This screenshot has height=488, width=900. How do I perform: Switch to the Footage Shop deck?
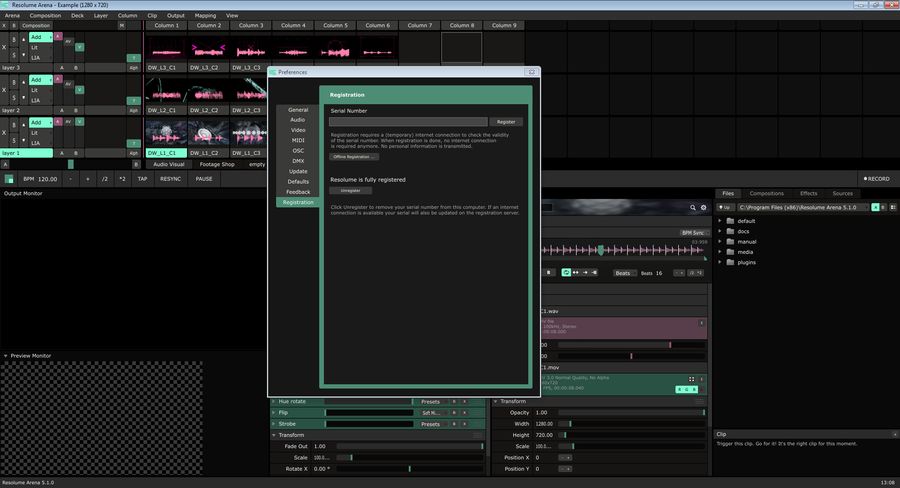click(x=217, y=164)
